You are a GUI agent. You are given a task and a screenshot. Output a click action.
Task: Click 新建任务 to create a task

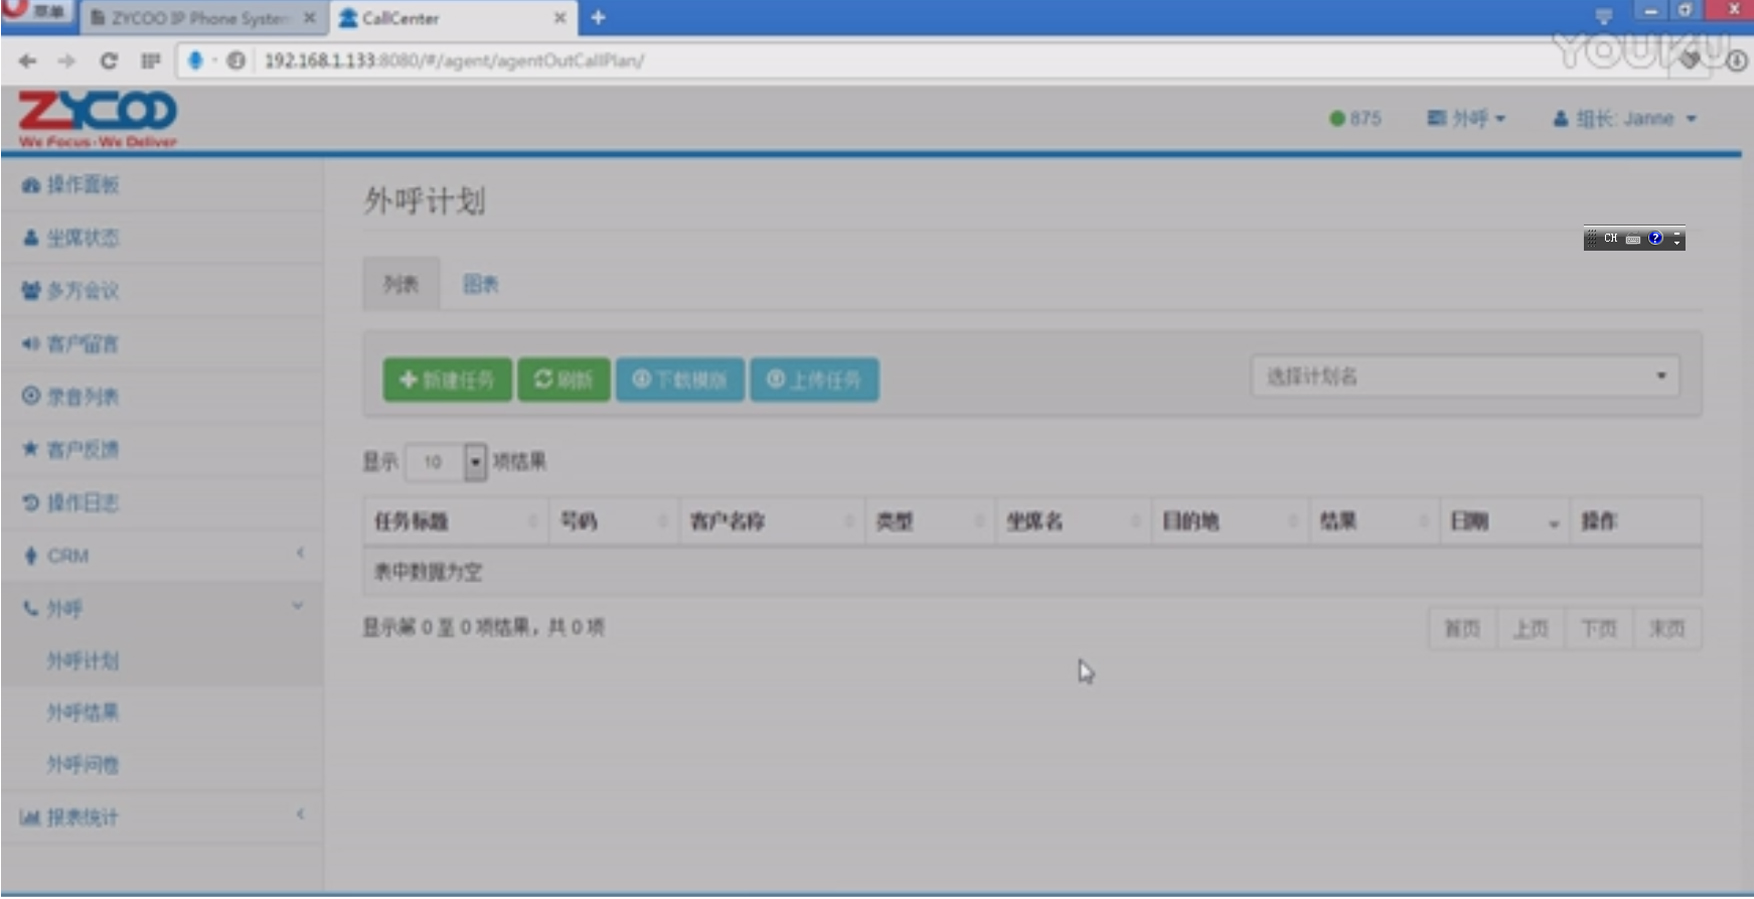pyautogui.click(x=447, y=380)
